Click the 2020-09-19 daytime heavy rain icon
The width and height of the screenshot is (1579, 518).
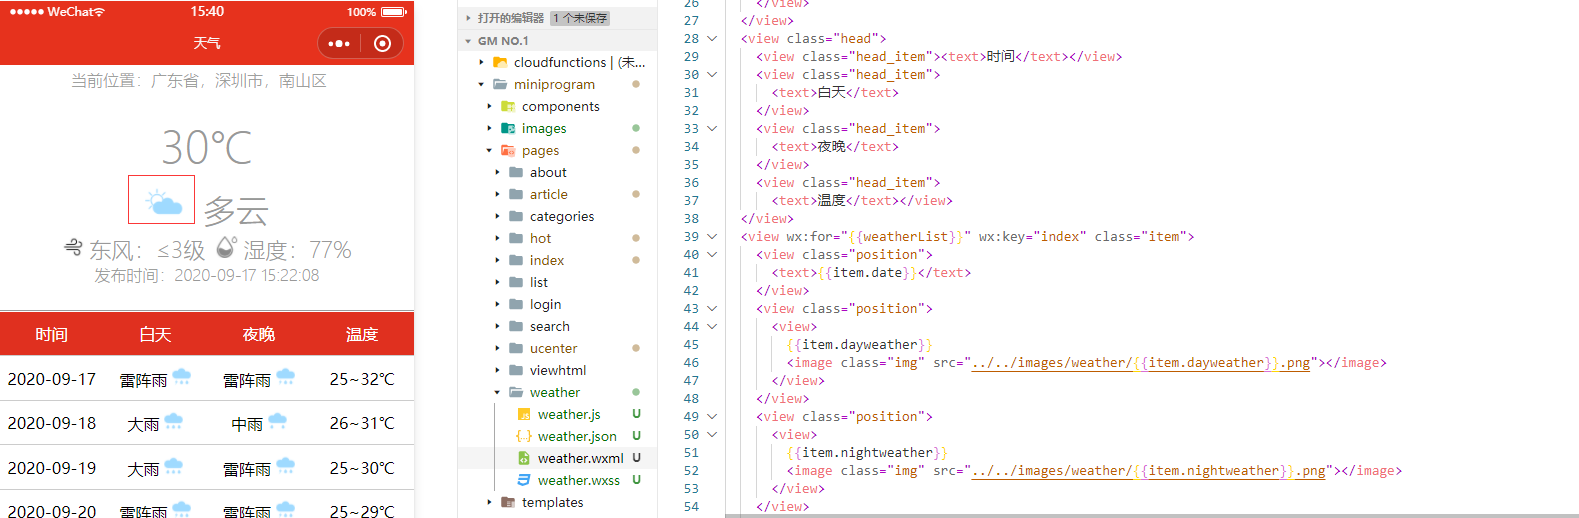pos(174,466)
